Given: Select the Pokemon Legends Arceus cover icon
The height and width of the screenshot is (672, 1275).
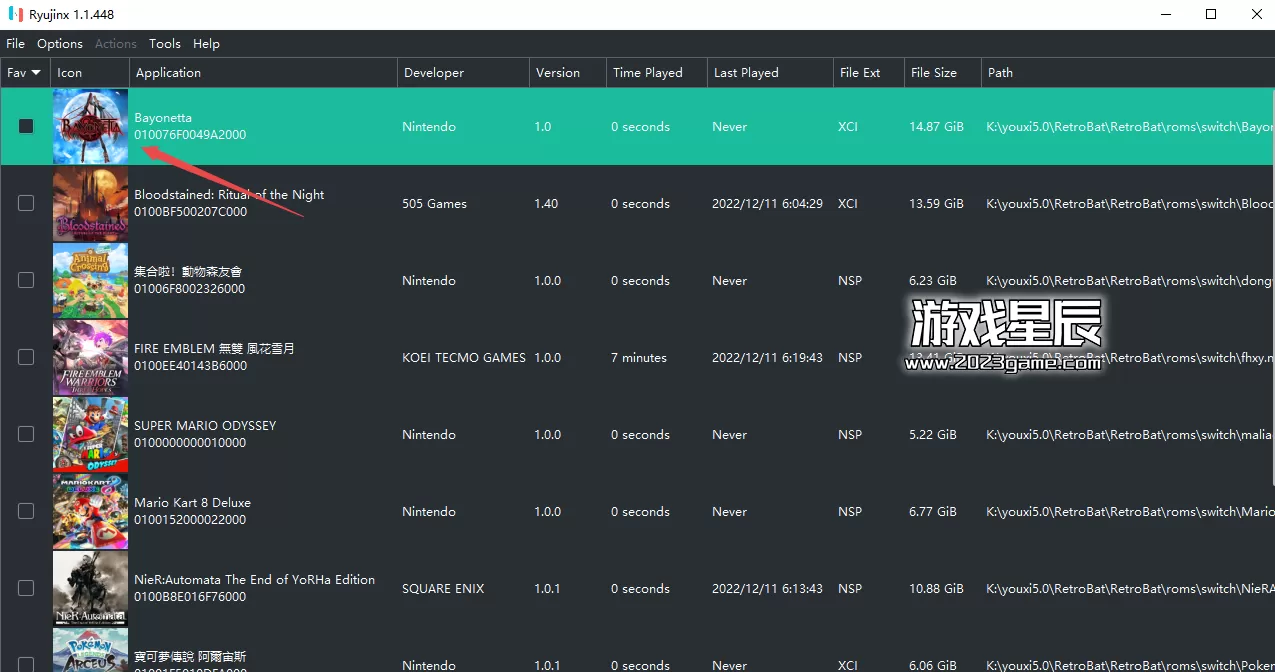Looking at the screenshot, I should click(x=90, y=650).
